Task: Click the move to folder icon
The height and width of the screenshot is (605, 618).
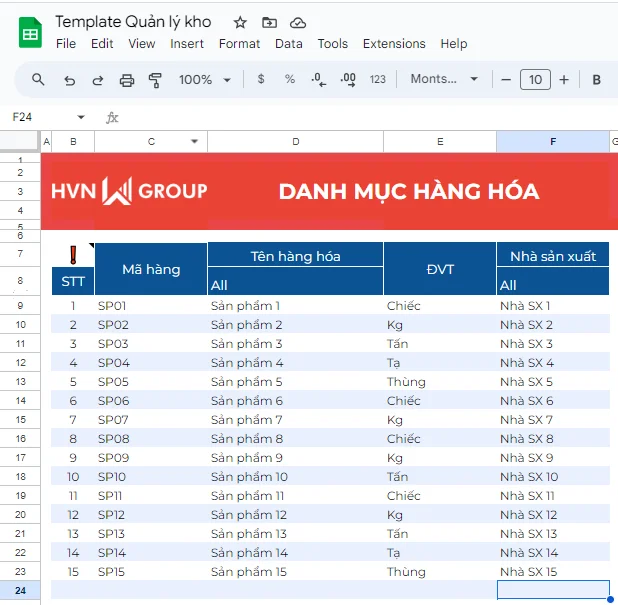Action: point(269,22)
